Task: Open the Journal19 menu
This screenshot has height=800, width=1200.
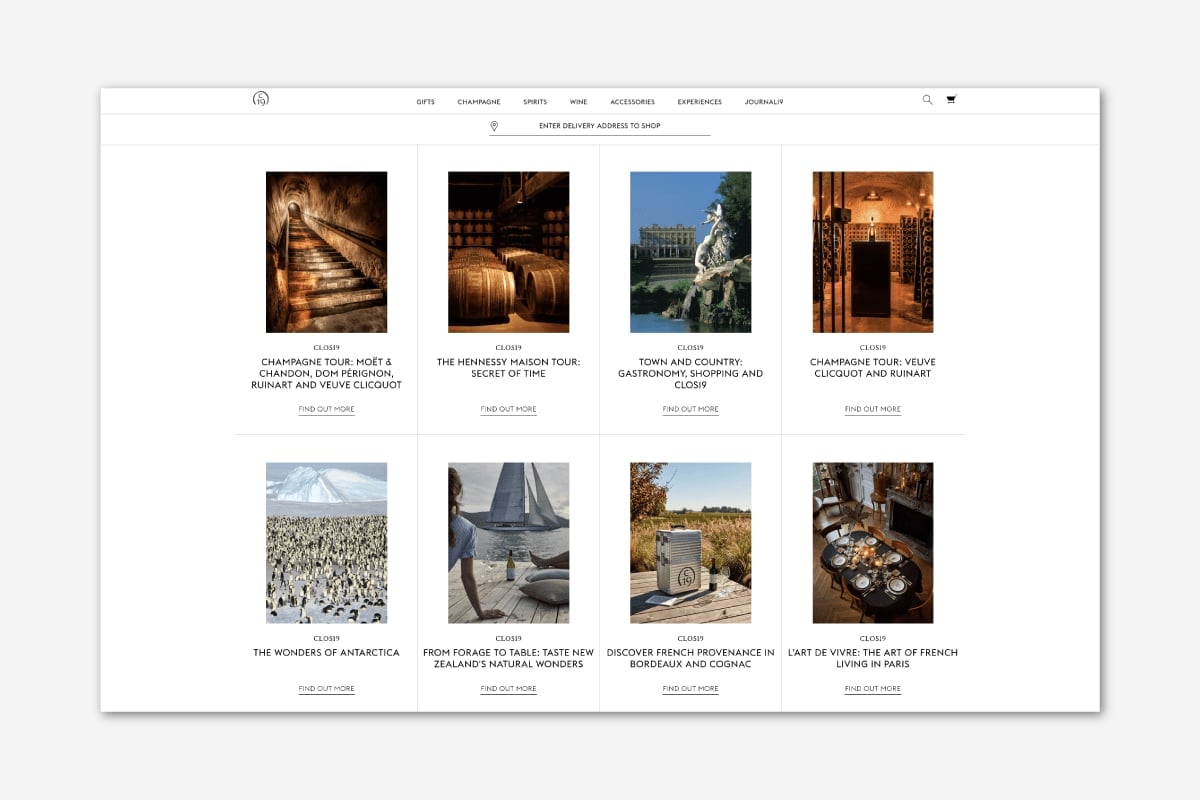Action: coord(764,102)
